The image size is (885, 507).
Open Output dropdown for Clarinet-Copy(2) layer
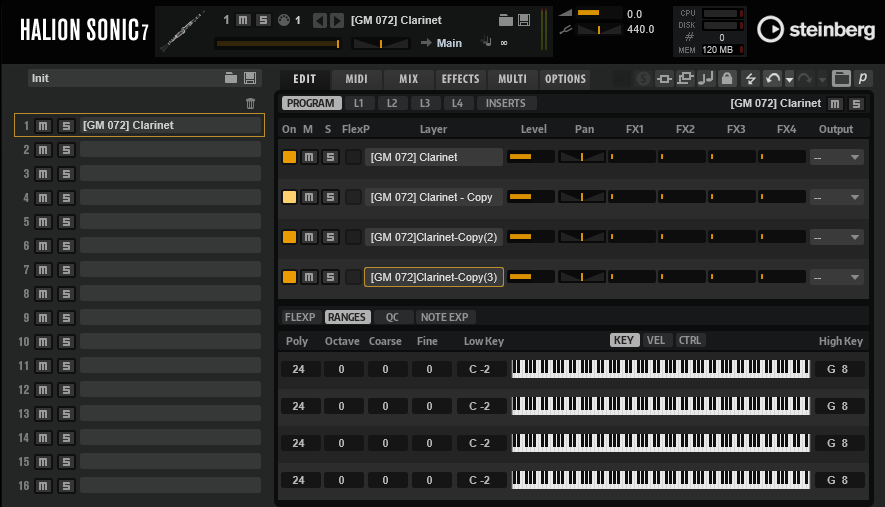pyautogui.click(x=836, y=238)
